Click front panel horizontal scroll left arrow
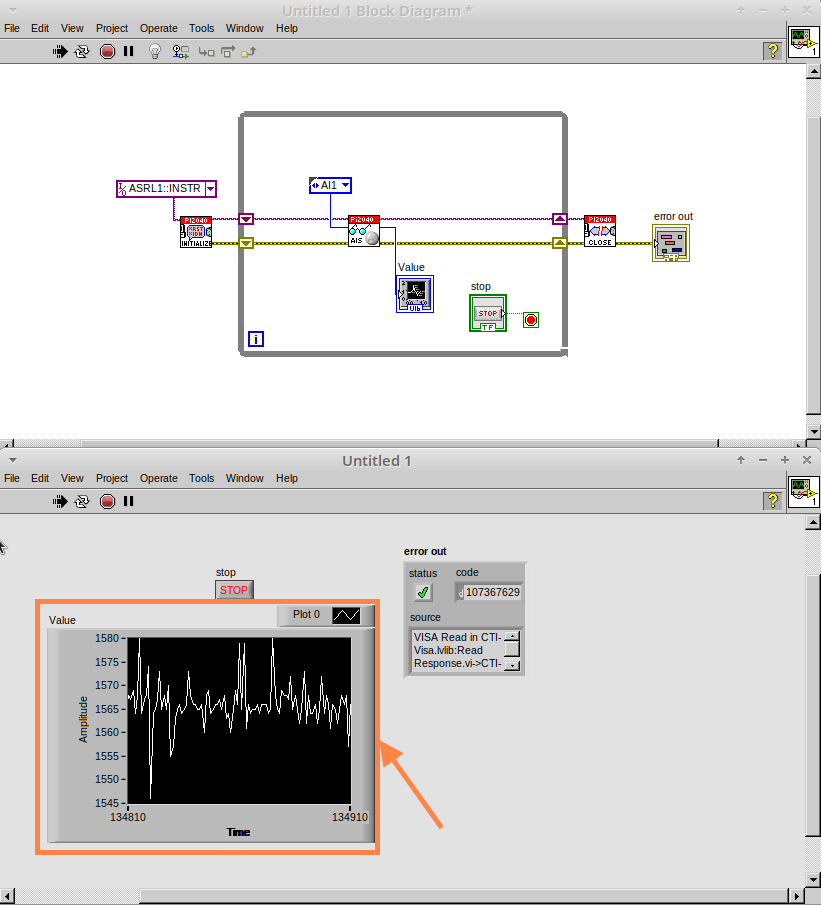 coord(6,896)
